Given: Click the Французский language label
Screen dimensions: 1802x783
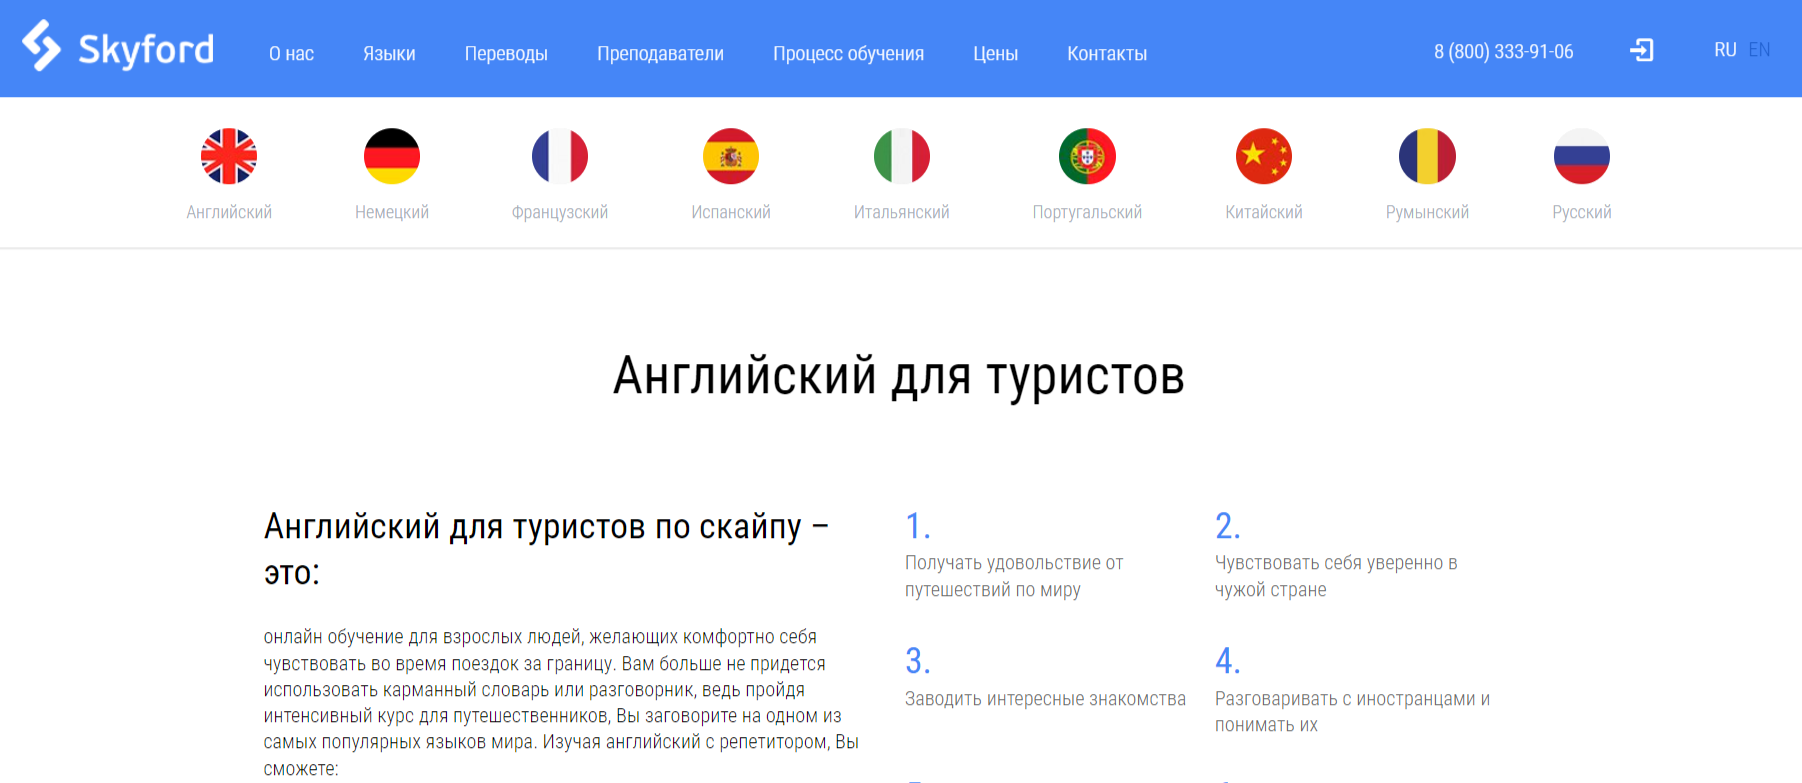Looking at the screenshot, I should click(x=560, y=212).
